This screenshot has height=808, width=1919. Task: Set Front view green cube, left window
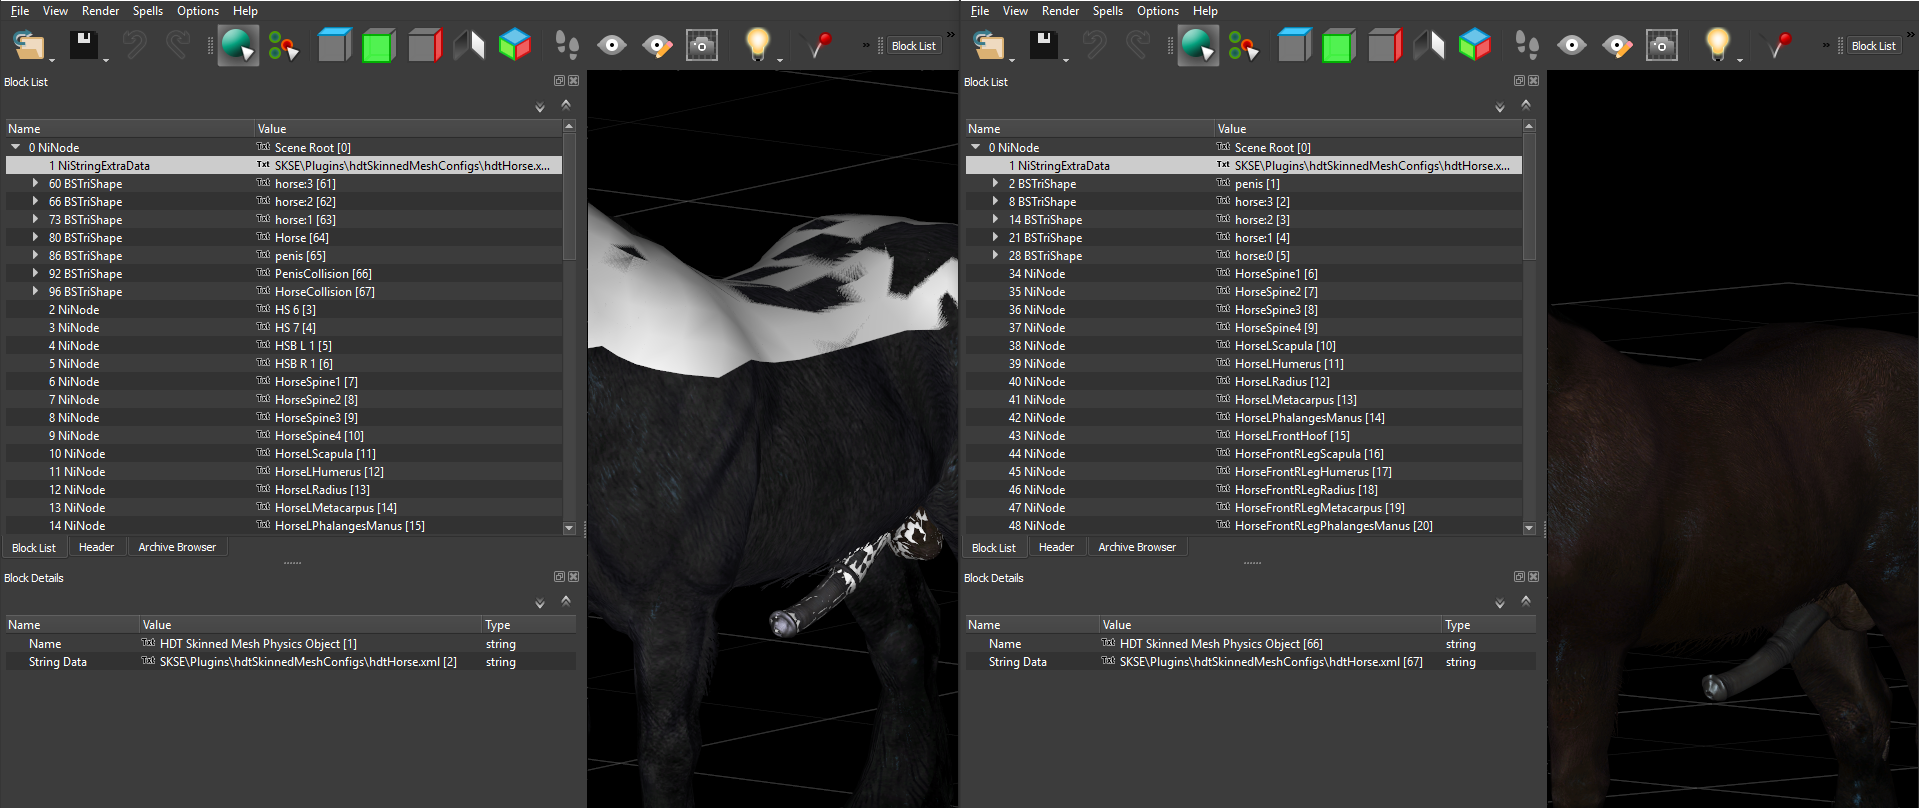click(378, 45)
